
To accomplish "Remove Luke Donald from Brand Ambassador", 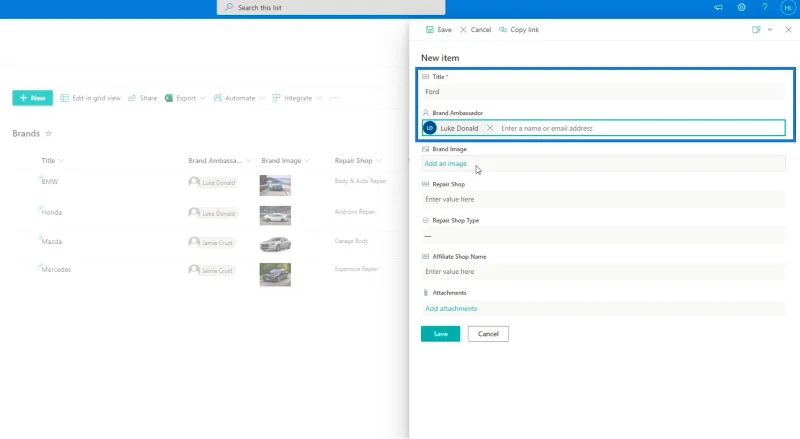I will 490,128.
